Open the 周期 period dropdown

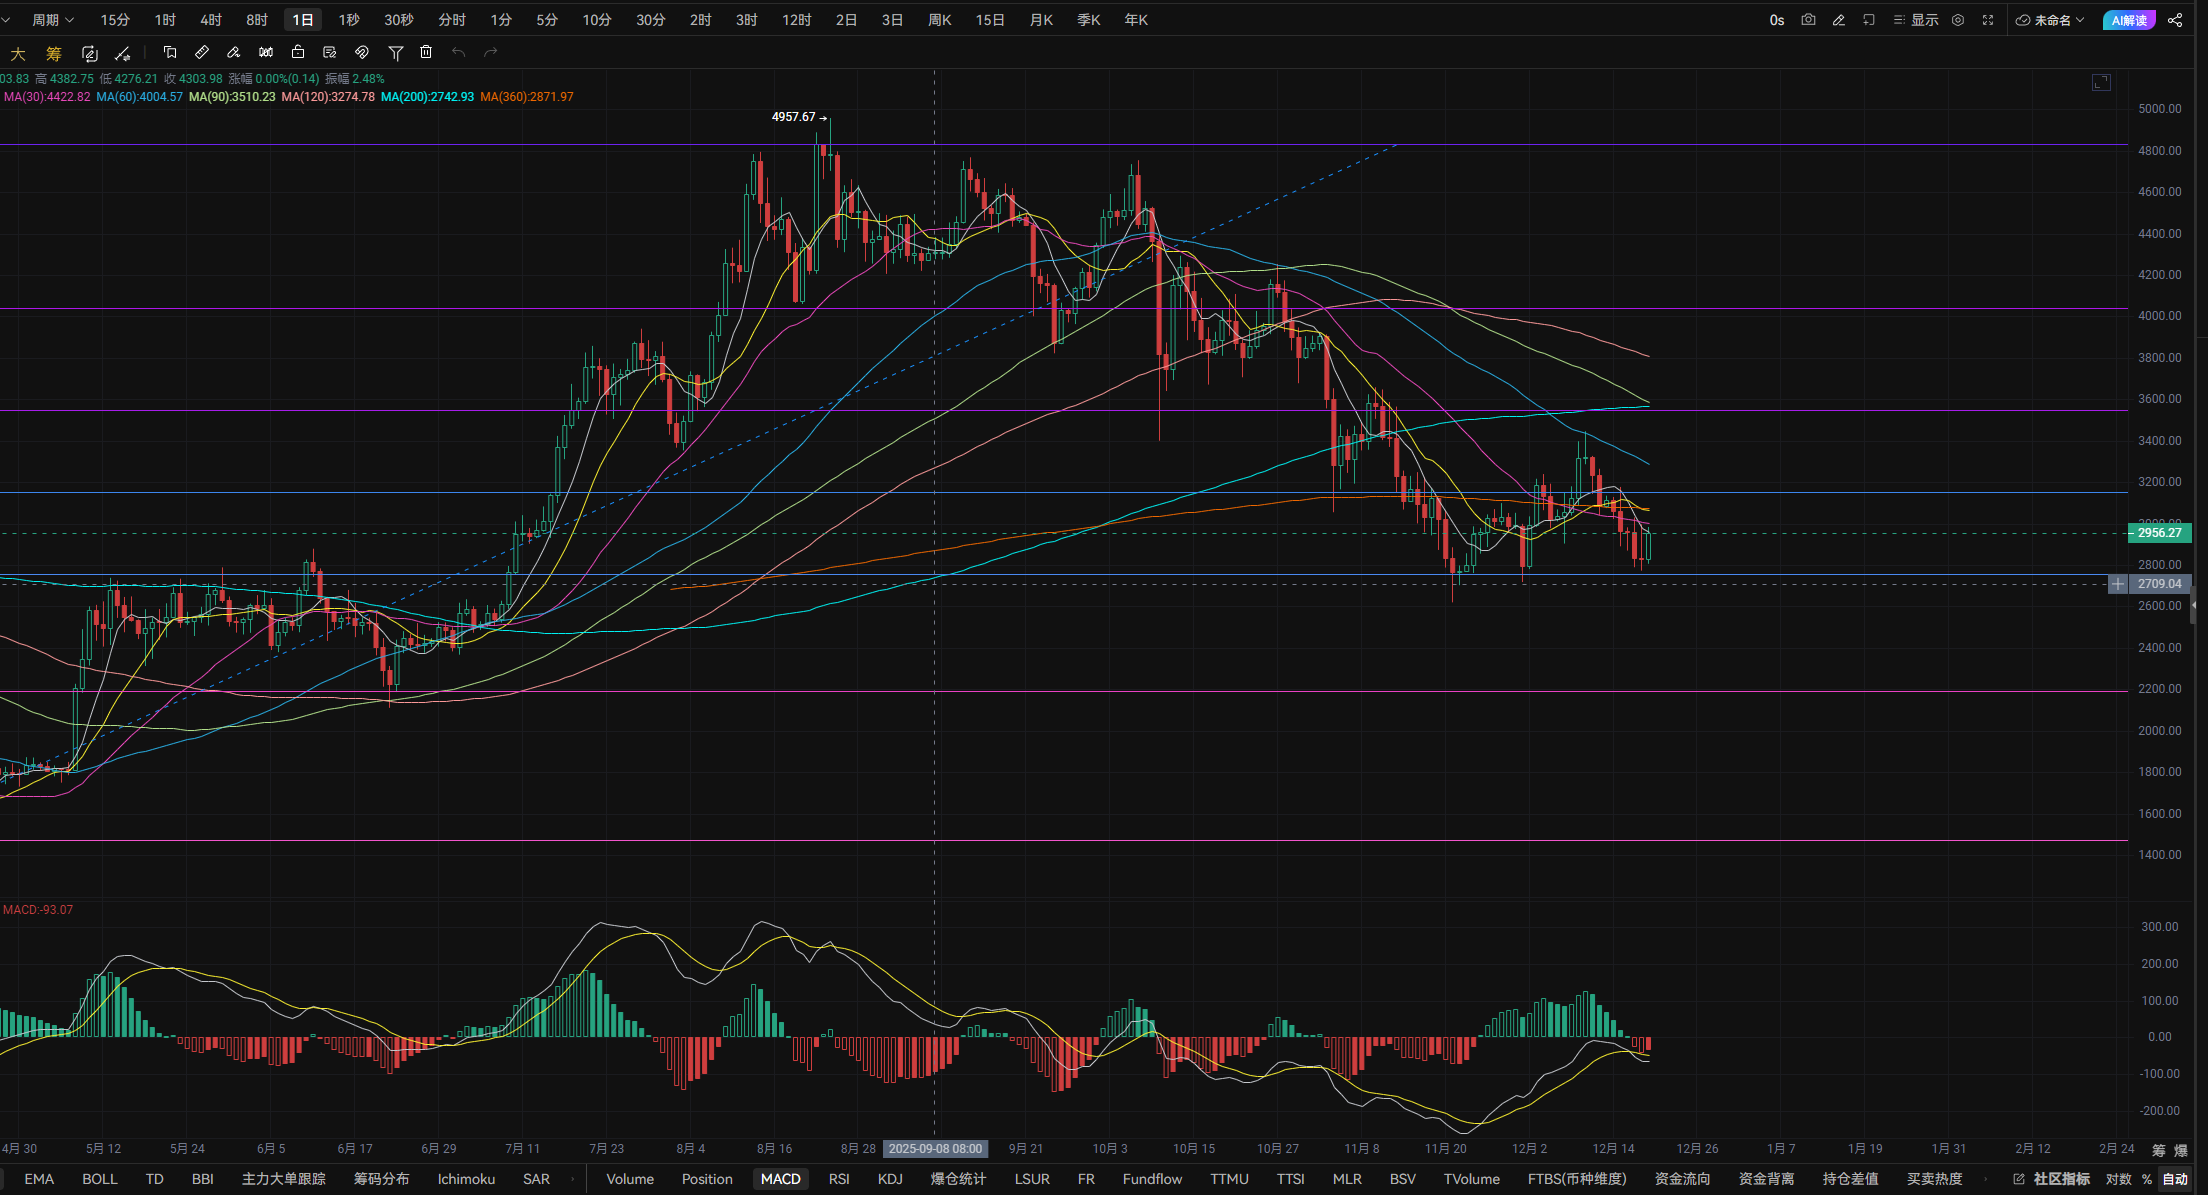(x=52, y=20)
